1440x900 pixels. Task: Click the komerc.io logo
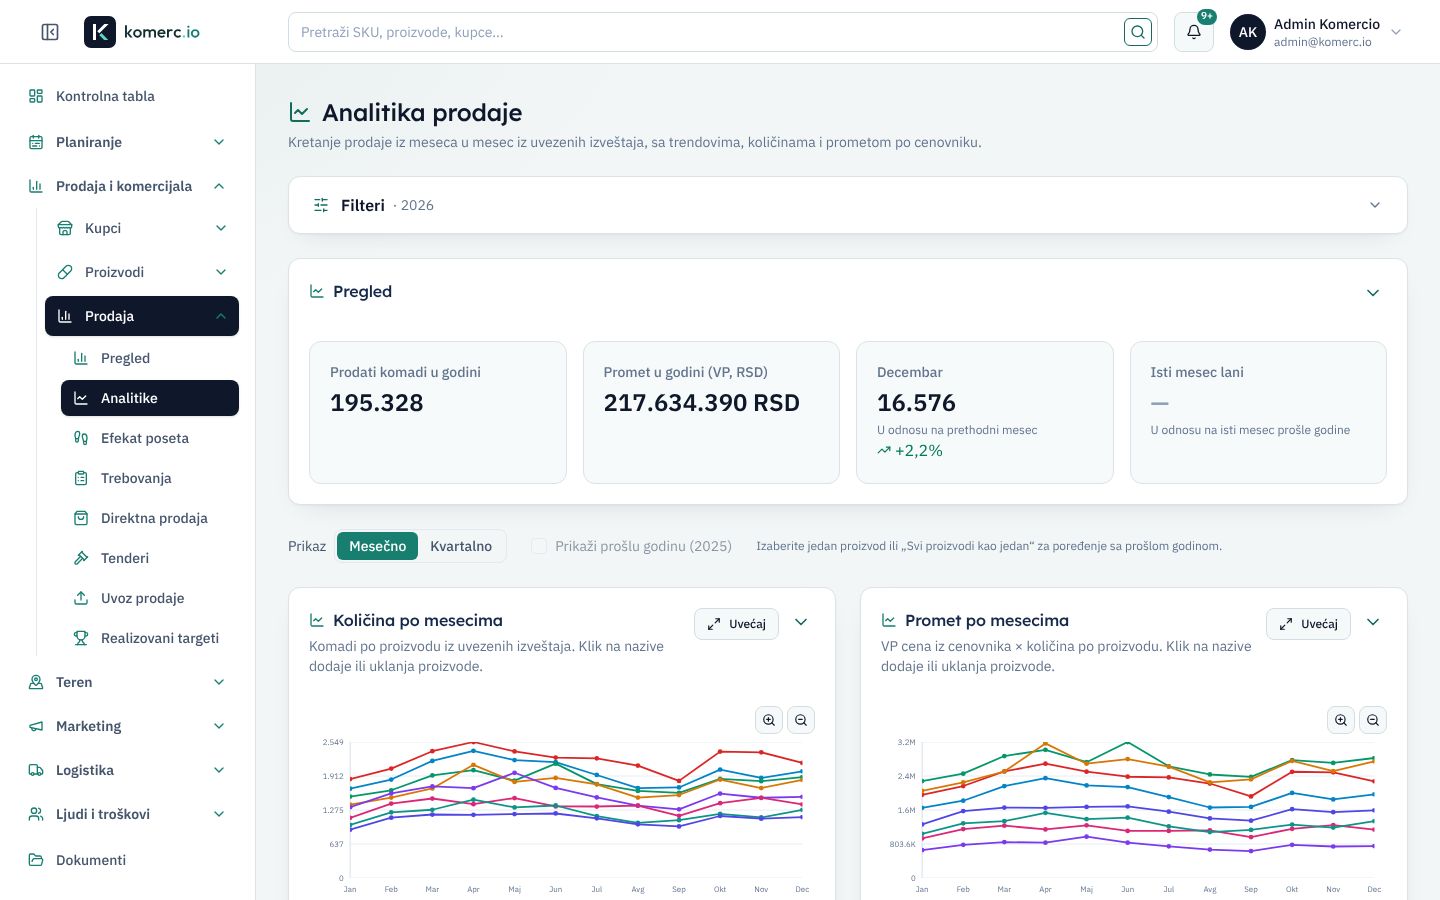coord(142,32)
